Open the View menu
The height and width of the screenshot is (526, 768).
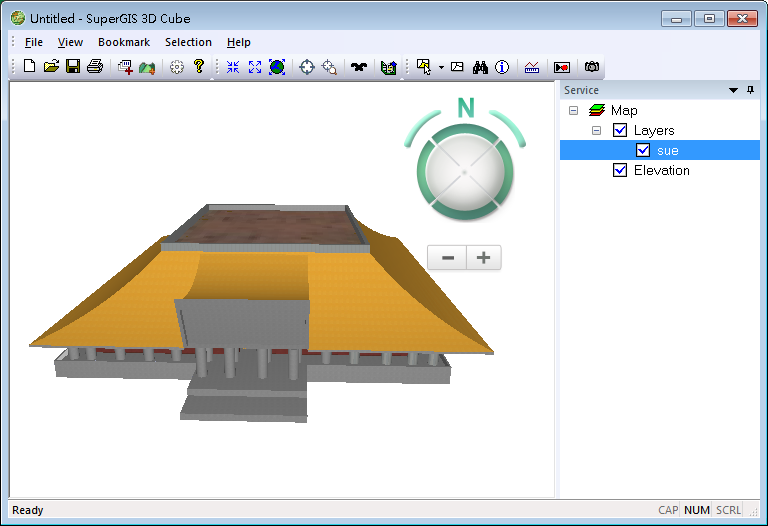(70, 43)
